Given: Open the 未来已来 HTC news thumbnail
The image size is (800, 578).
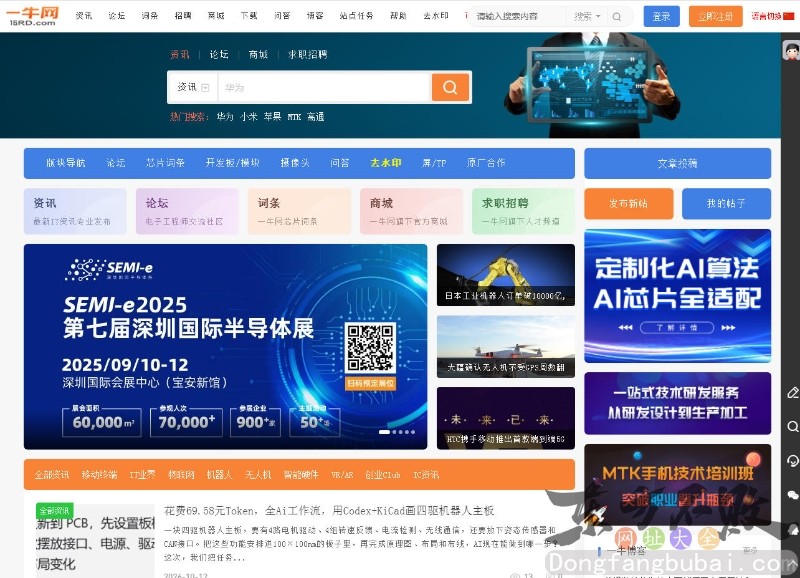Looking at the screenshot, I should click(x=506, y=418).
